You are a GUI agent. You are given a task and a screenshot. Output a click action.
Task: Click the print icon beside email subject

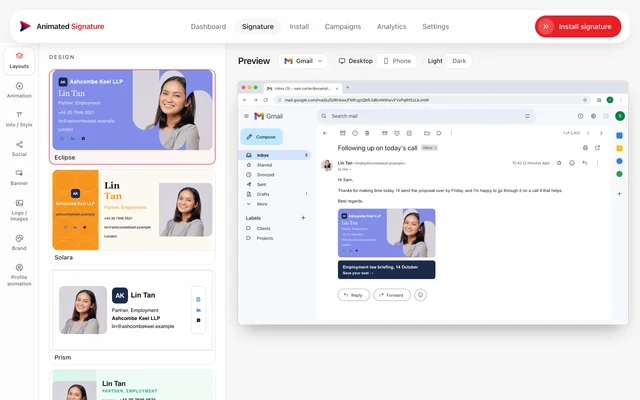point(585,148)
